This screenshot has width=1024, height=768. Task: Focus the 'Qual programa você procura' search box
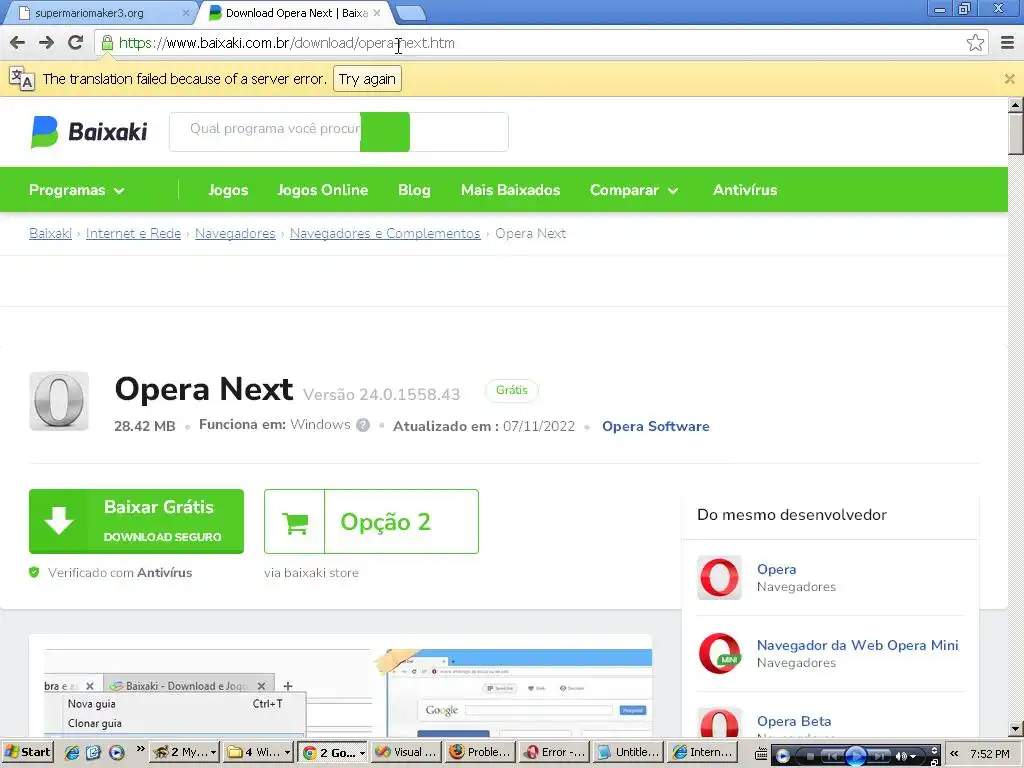(338, 132)
